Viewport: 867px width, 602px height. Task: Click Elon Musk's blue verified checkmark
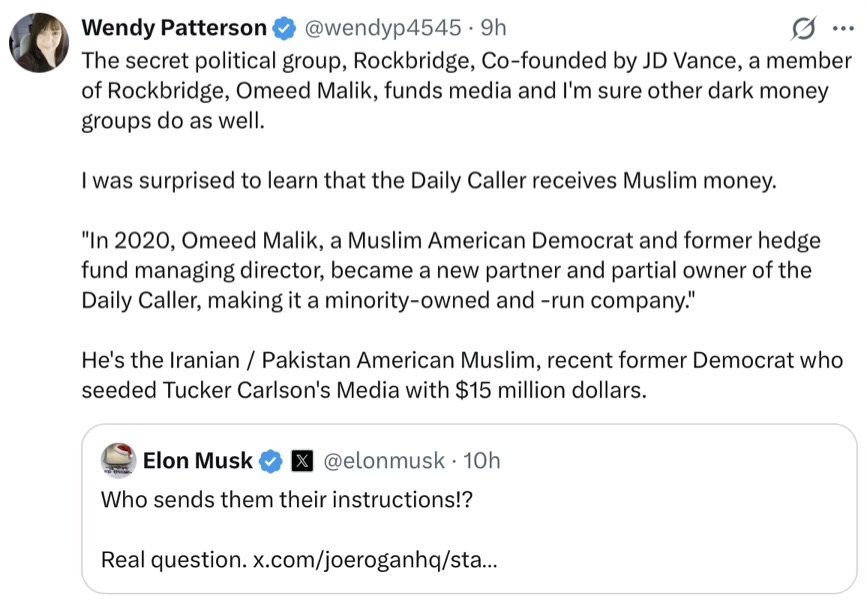270,461
